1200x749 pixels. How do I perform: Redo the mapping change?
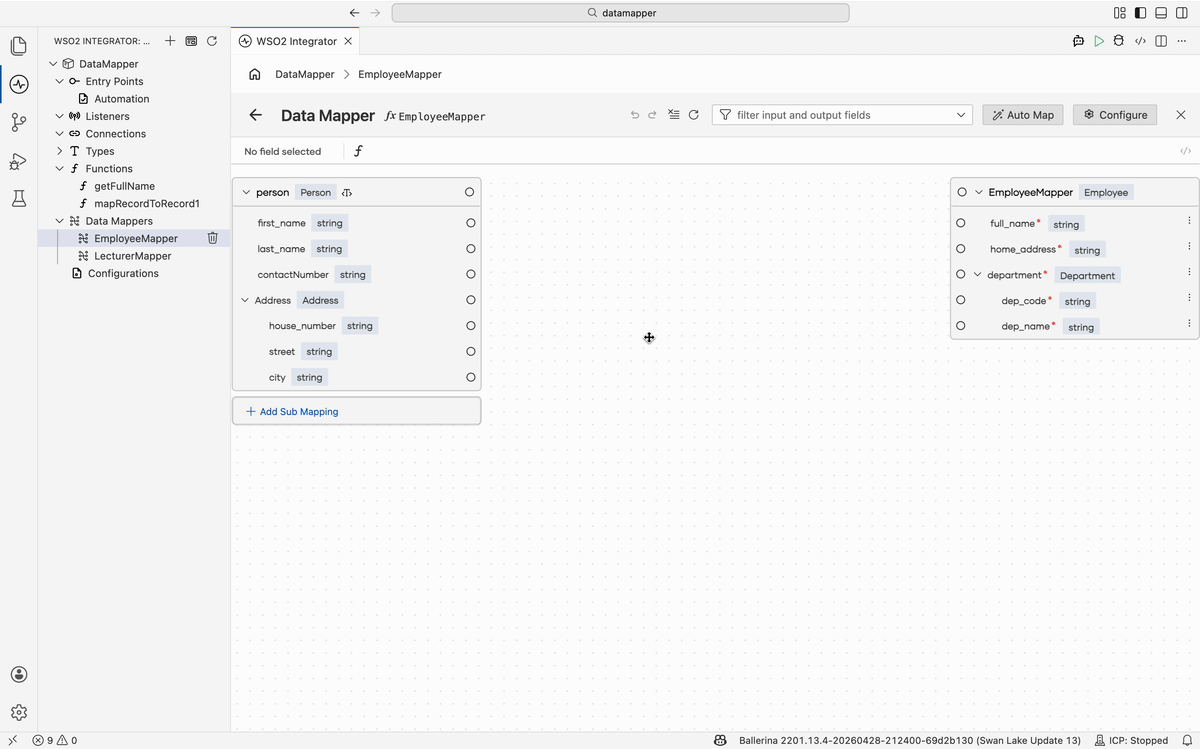coord(652,115)
